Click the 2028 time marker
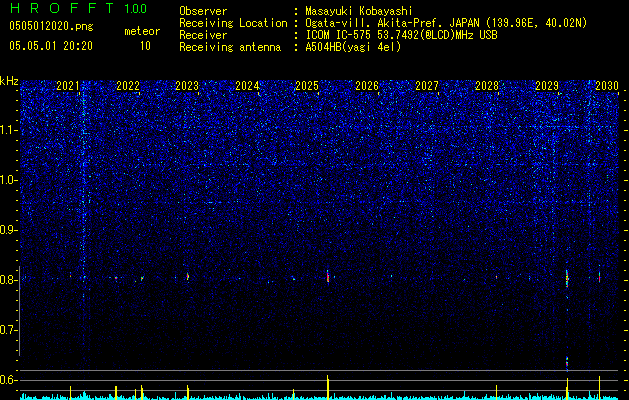The height and width of the screenshot is (400, 629). (x=487, y=86)
